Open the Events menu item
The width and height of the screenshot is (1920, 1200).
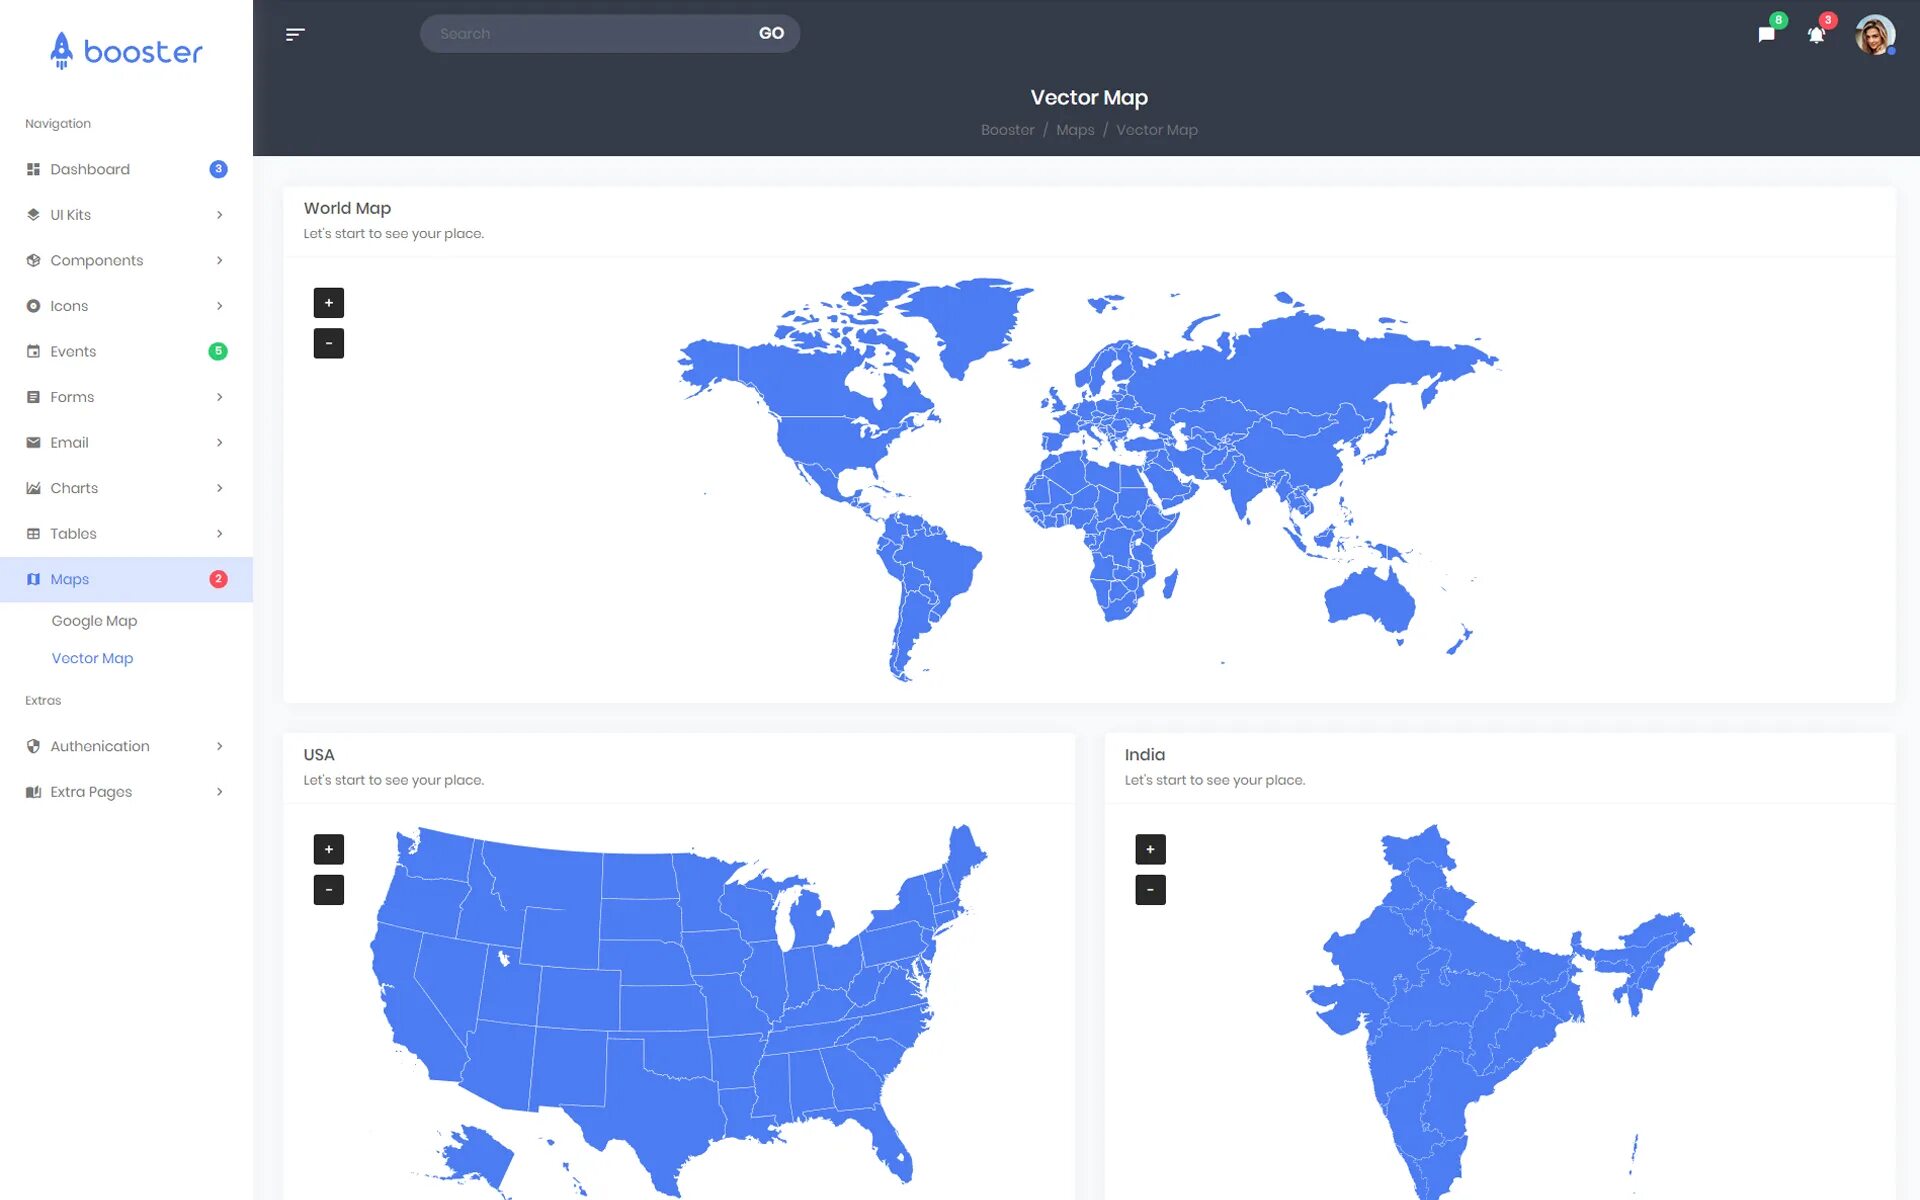tap(73, 351)
